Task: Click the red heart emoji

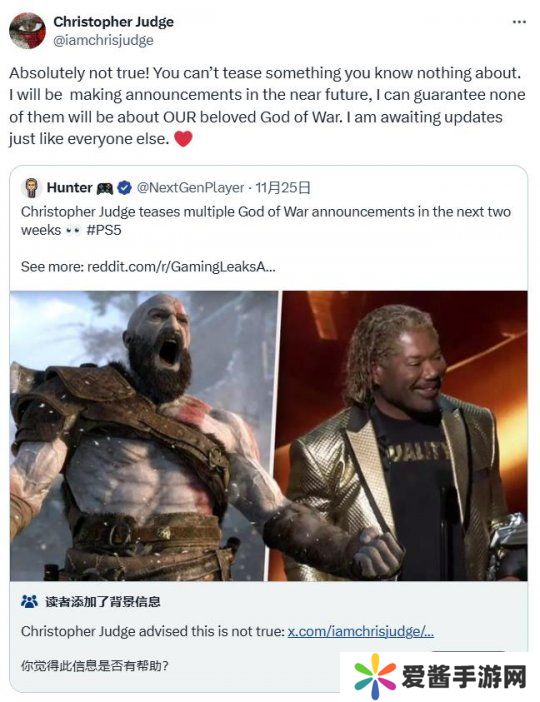Action: 183,138
